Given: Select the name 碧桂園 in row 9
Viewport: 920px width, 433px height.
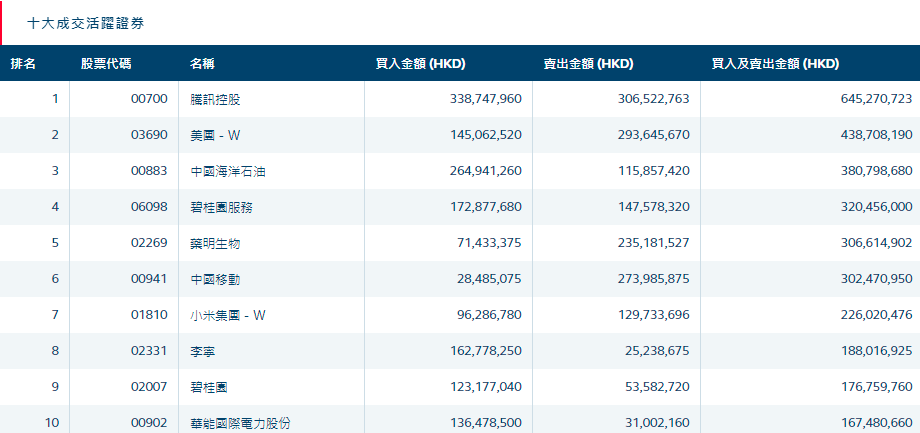Looking at the screenshot, I should [209, 388].
